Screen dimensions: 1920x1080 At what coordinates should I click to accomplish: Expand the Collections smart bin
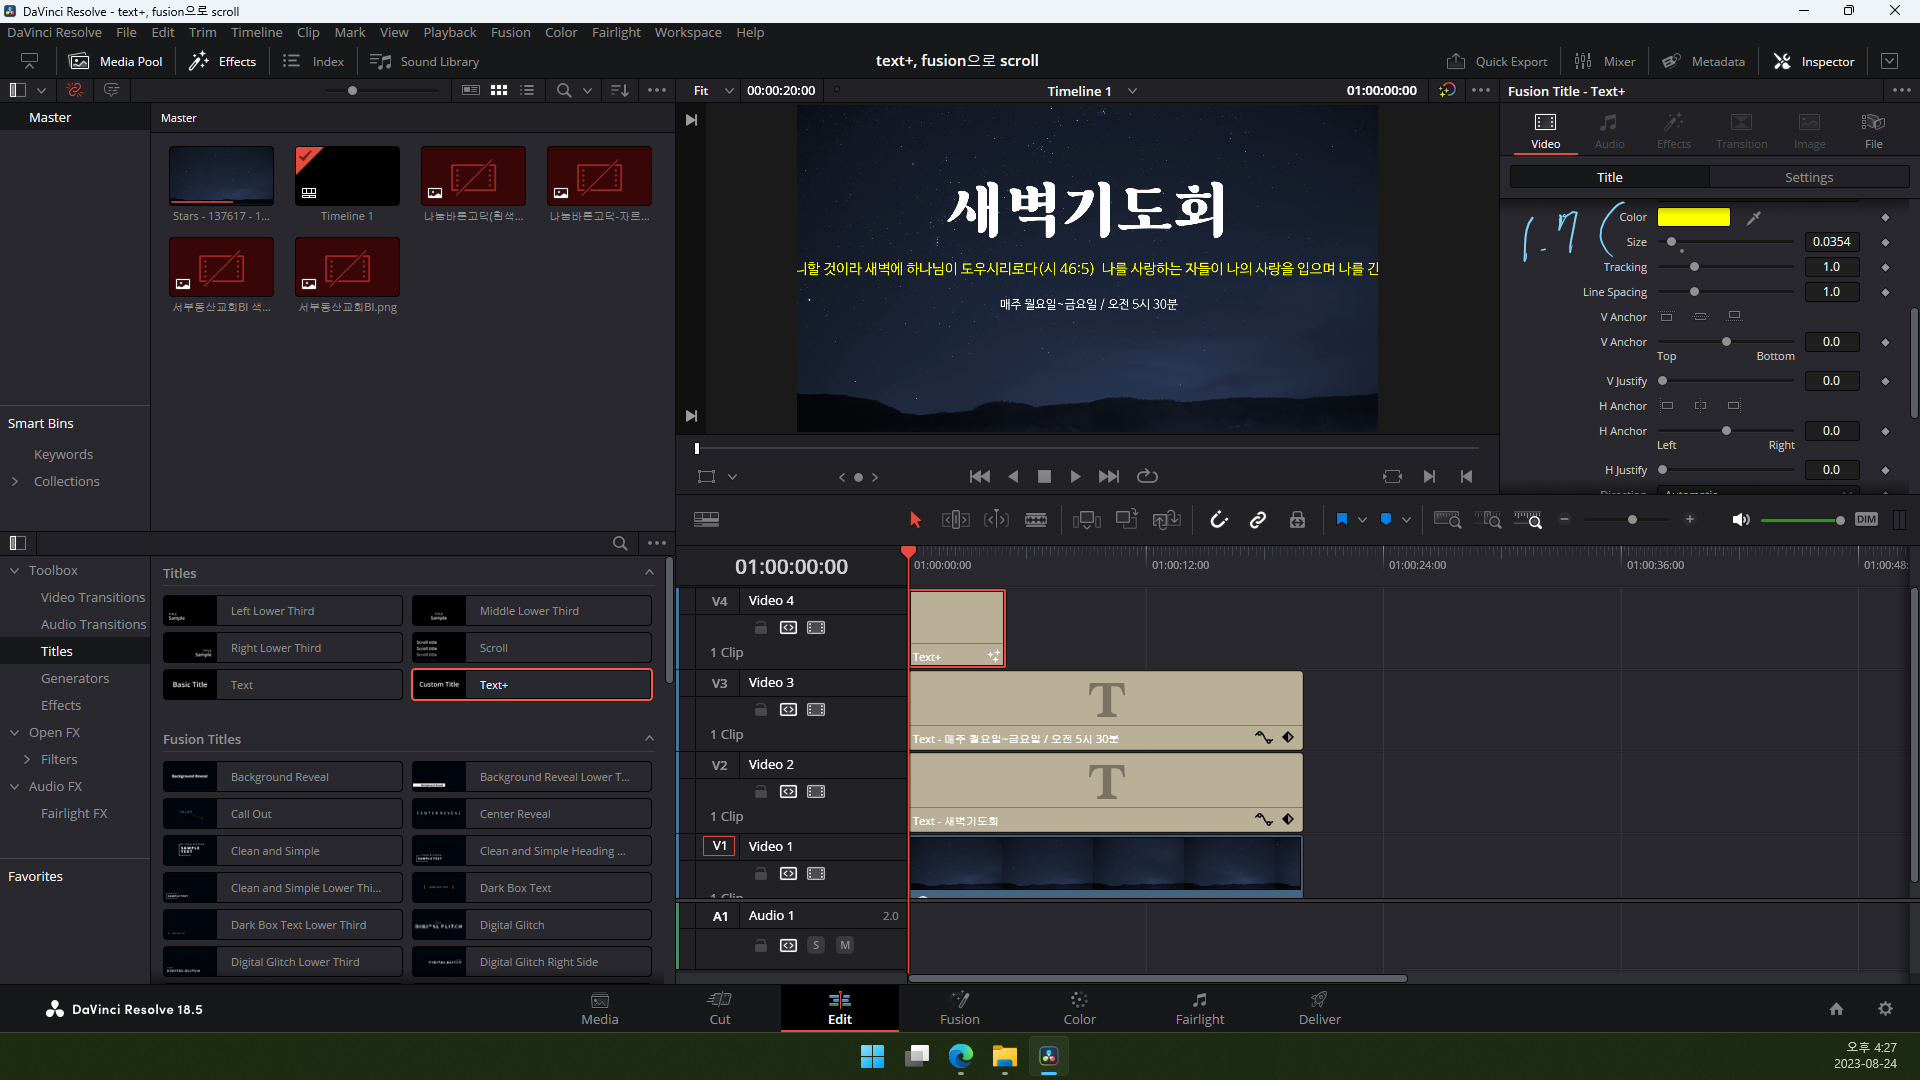pyautogui.click(x=15, y=482)
